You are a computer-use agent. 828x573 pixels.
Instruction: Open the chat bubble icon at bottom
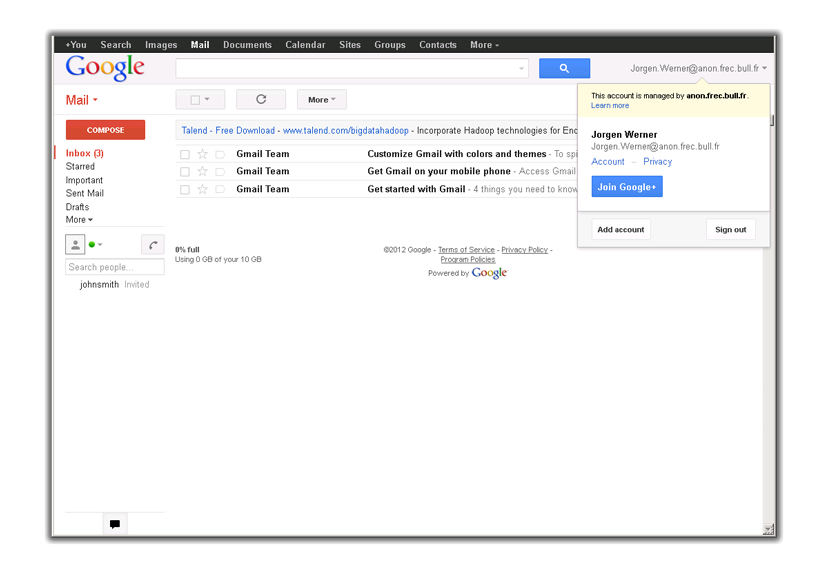coord(115,524)
